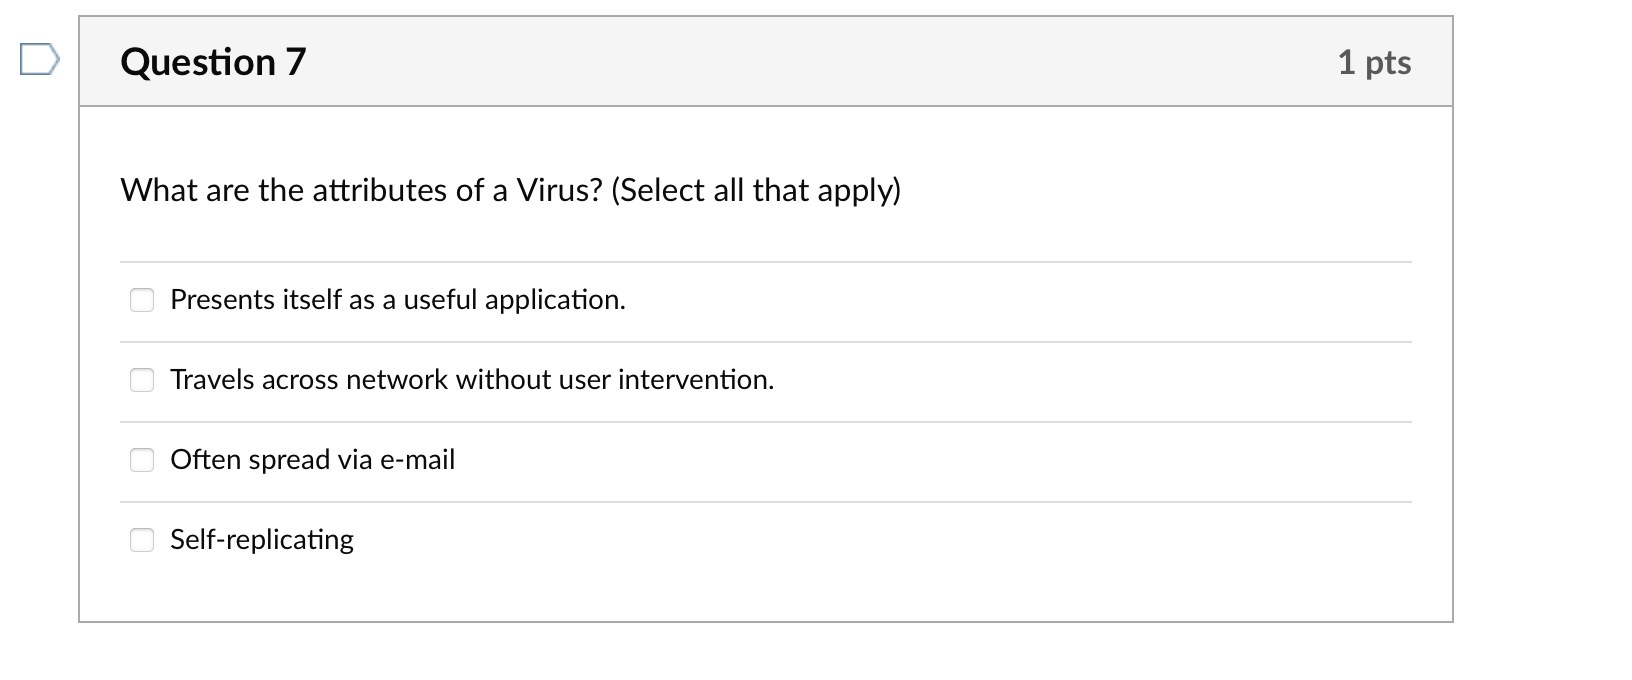Click the question prompt about Virus attributes
The image size is (1632, 680).
click(x=510, y=190)
